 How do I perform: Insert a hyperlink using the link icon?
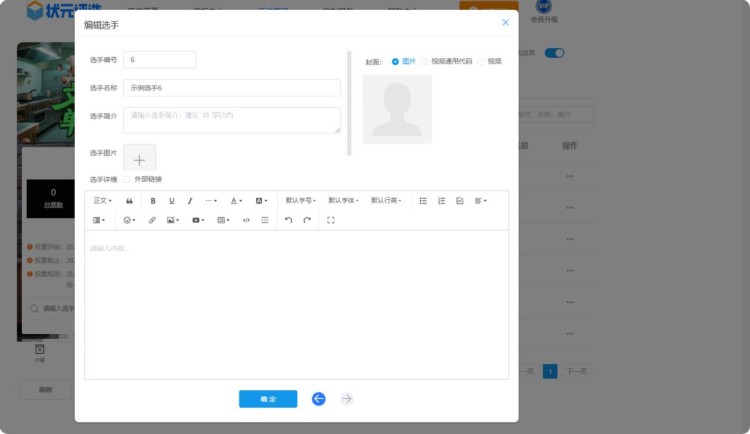tap(152, 220)
